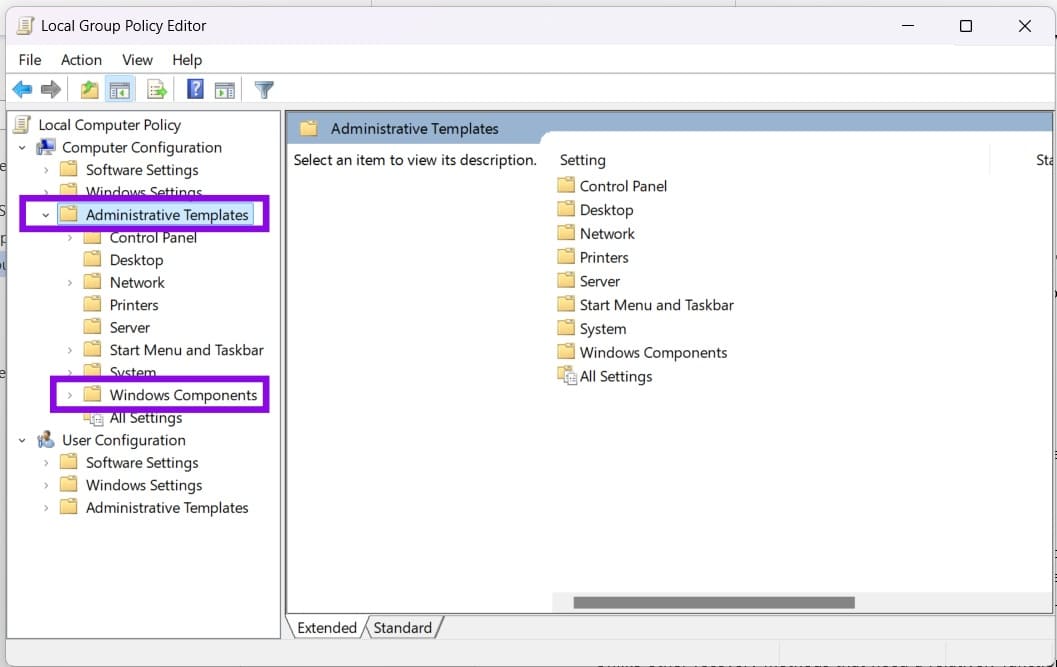Collapse the User Configuration node
Image resolution: width=1057 pixels, height=667 pixels.
(x=22, y=440)
